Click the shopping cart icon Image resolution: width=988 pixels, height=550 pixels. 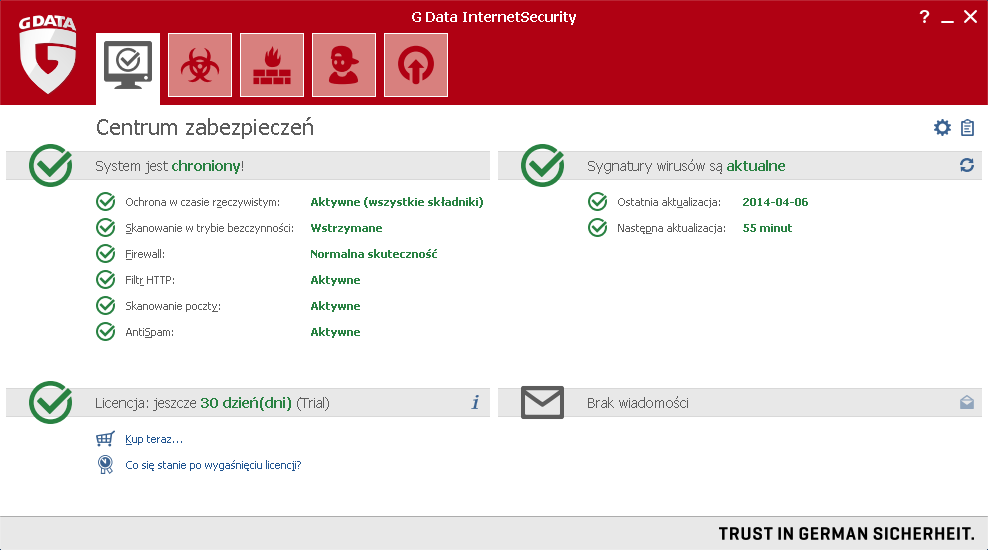tap(105, 438)
